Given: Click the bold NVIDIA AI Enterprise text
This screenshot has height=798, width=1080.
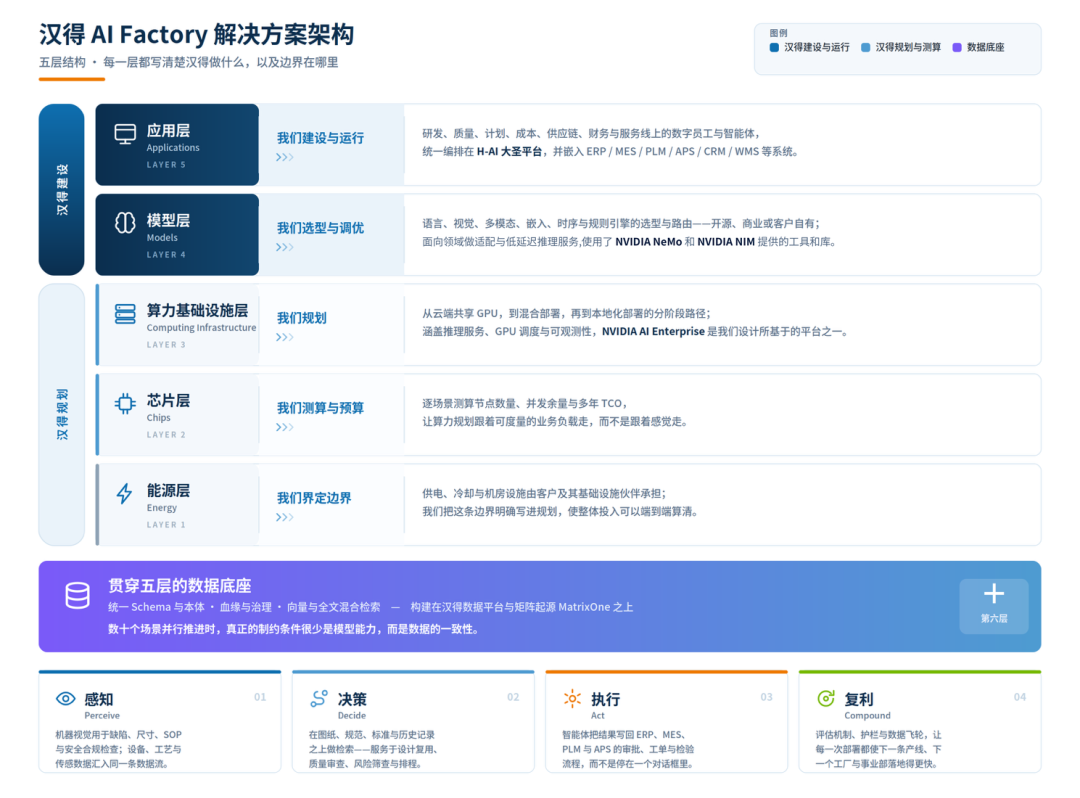Looking at the screenshot, I should [653, 332].
